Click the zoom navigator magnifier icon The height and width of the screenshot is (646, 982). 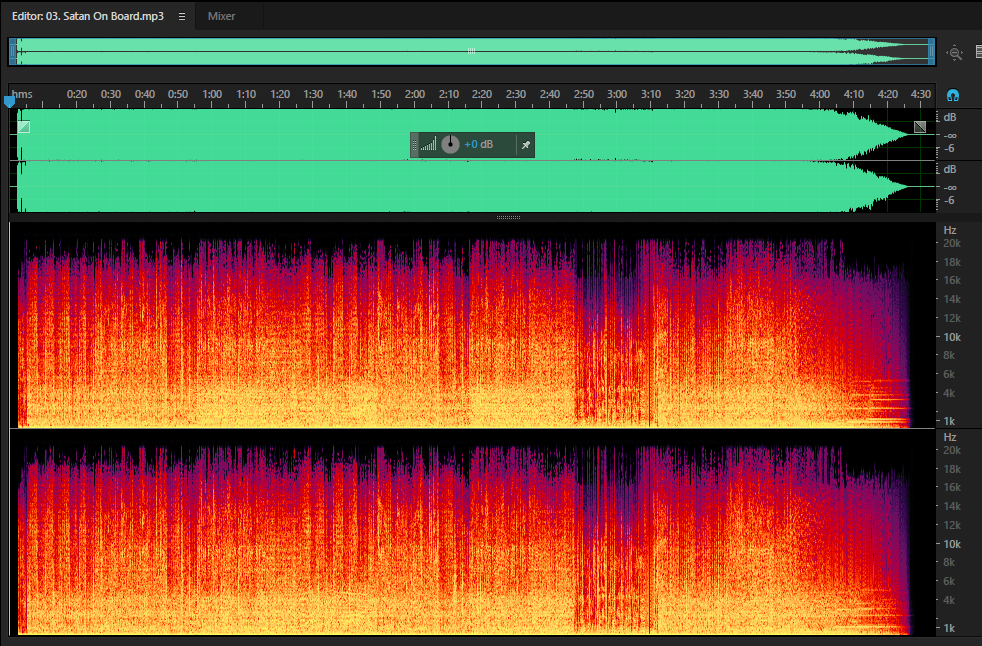pos(954,53)
